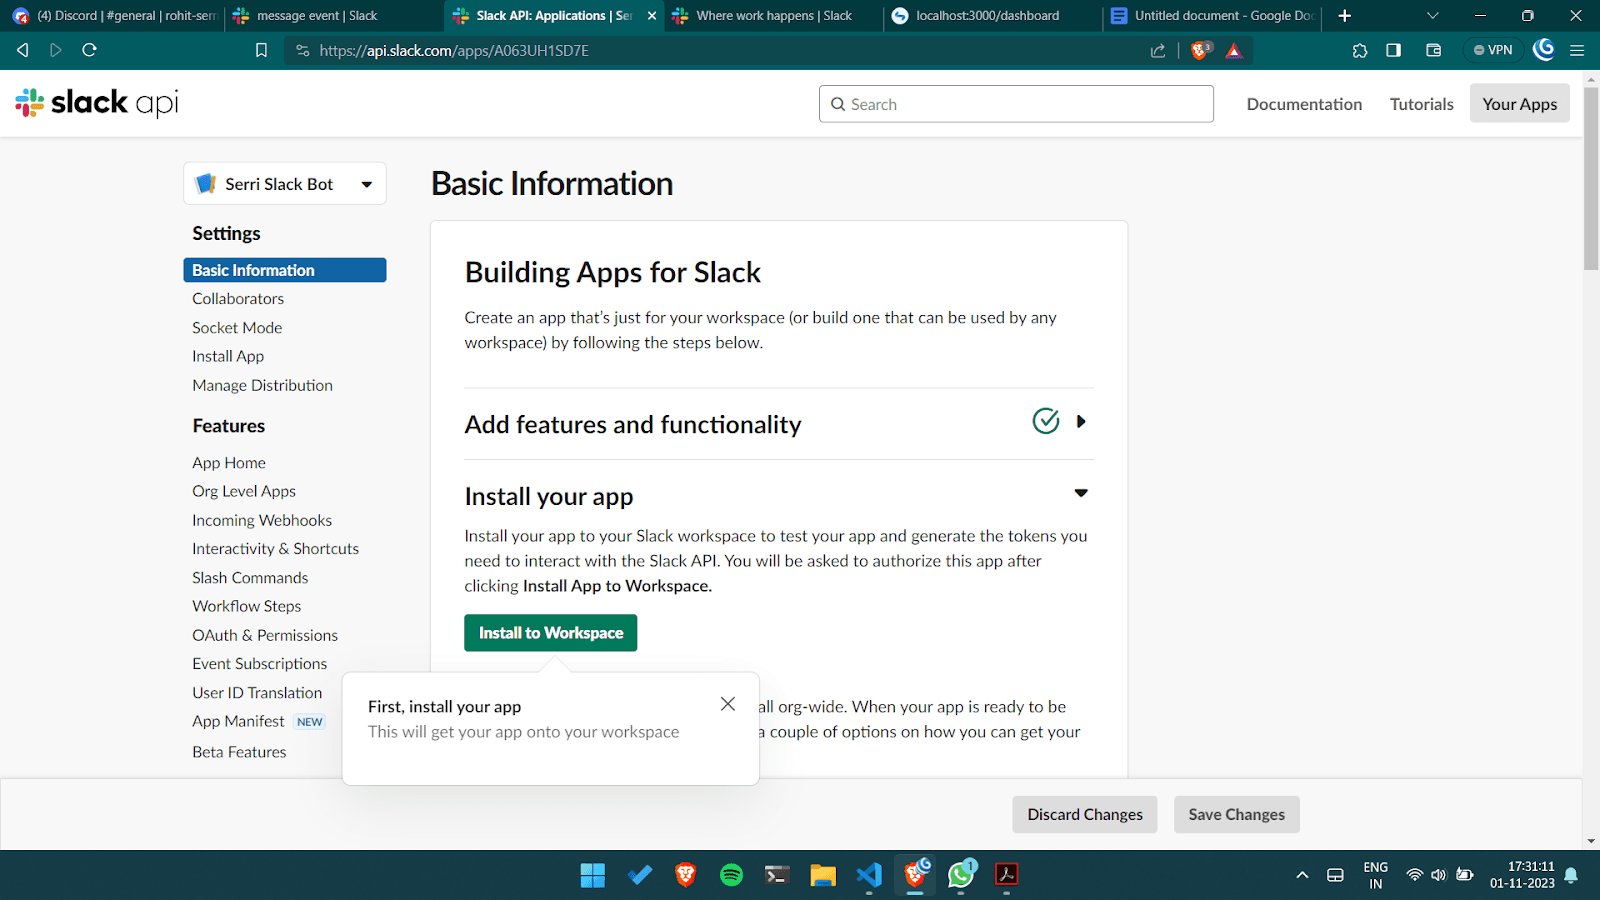Open the Serri Slack Bot app dropdown
The height and width of the screenshot is (900, 1600).
[x=285, y=184]
